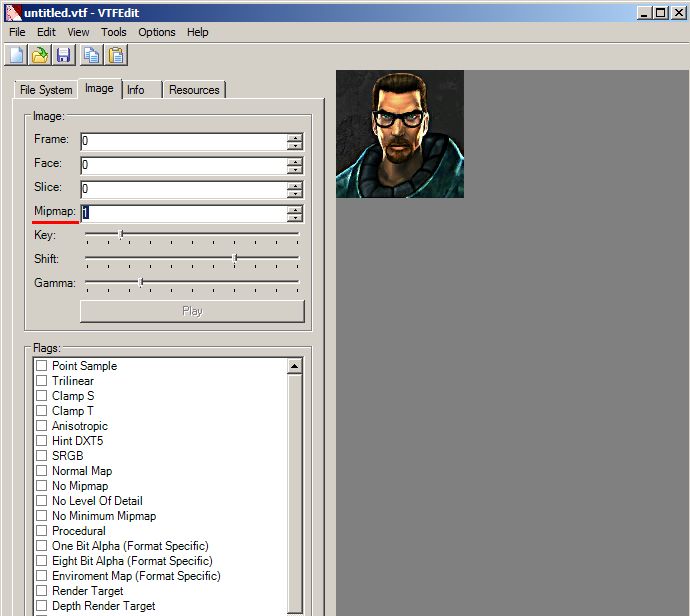This screenshot has height=616, width=690.
Task: Click the New file toolbar icon
Action: click(16, 55)
